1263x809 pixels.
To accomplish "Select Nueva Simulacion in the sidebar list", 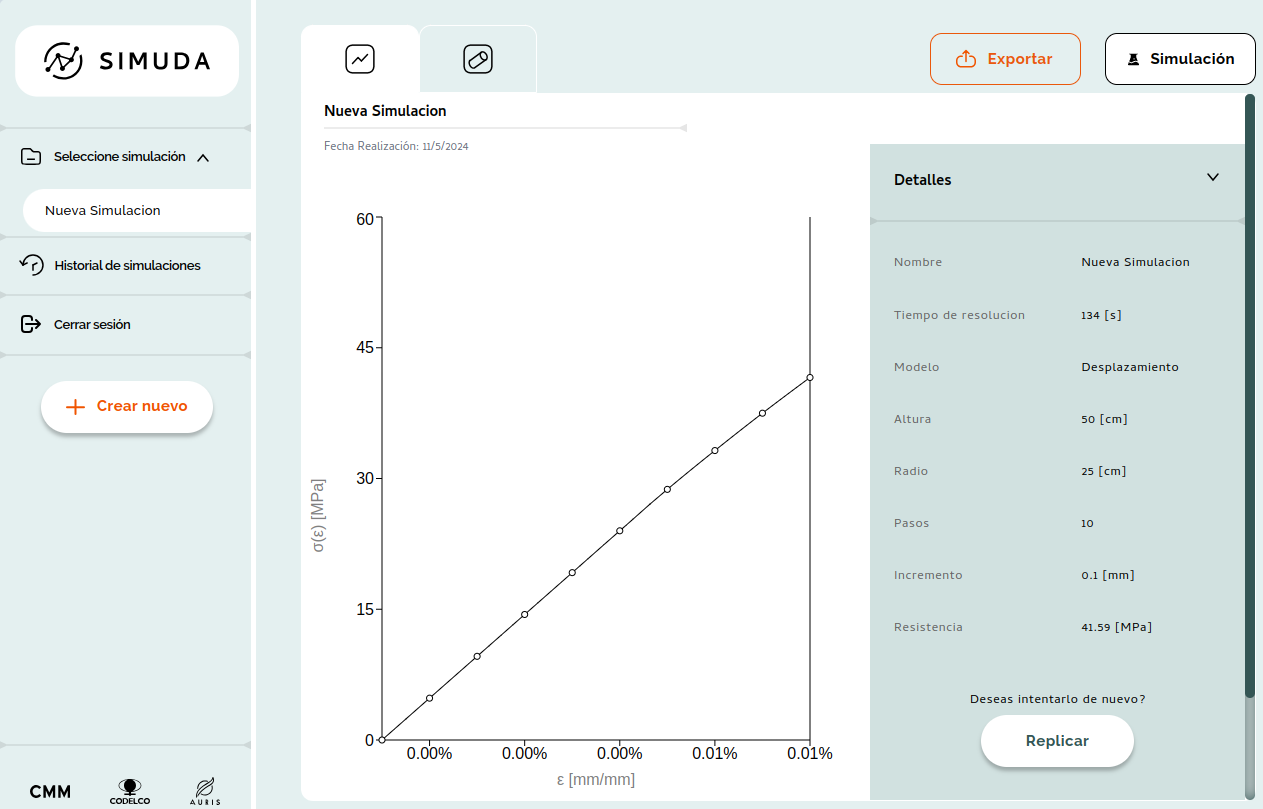I will pos(103,211).
